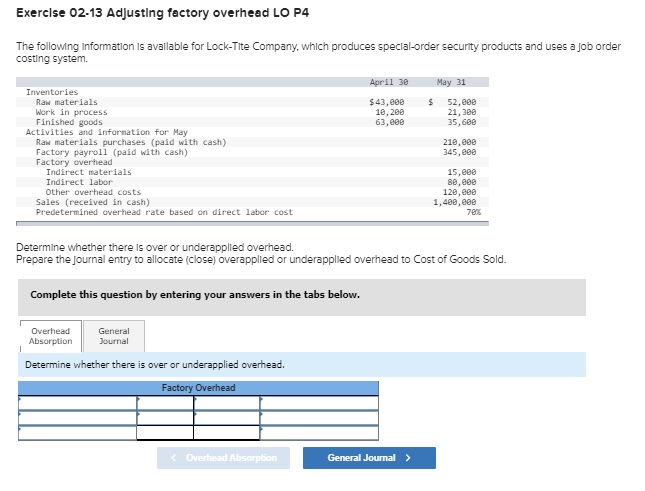Open second row right label dropdown cell

pyautogui.click(x=319, y=418)
